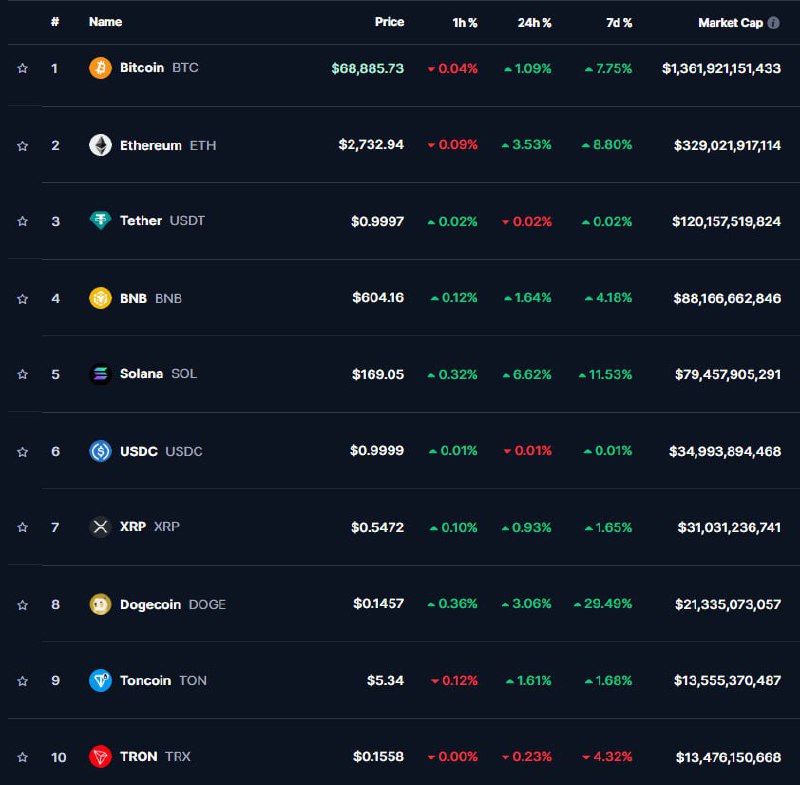Click Dogecoin 7d change 29.49%
The width and height of the screenshot is (800, 785).
coord(603,603)
